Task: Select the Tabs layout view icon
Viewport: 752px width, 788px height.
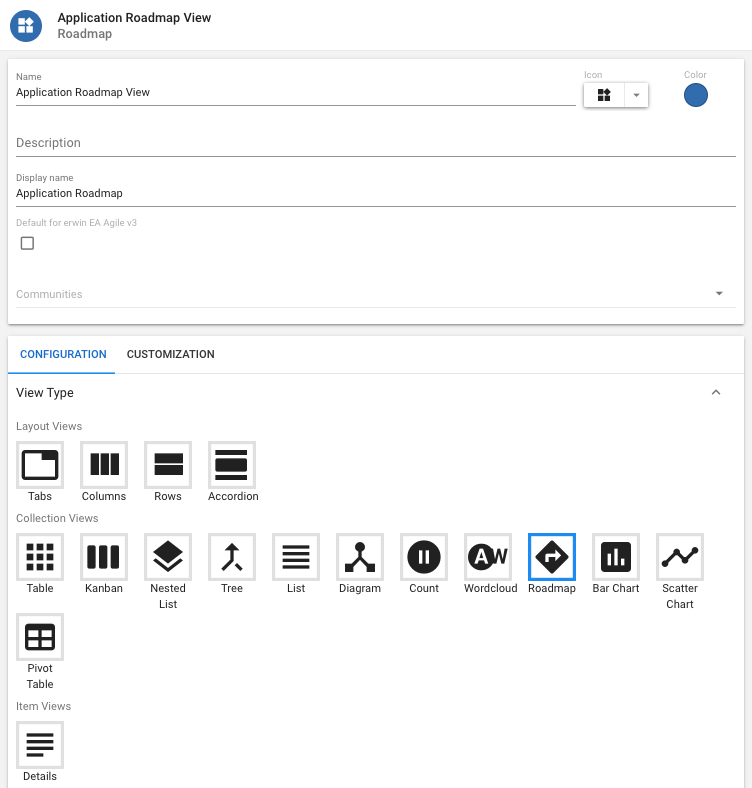Action: tap(40, 465)
